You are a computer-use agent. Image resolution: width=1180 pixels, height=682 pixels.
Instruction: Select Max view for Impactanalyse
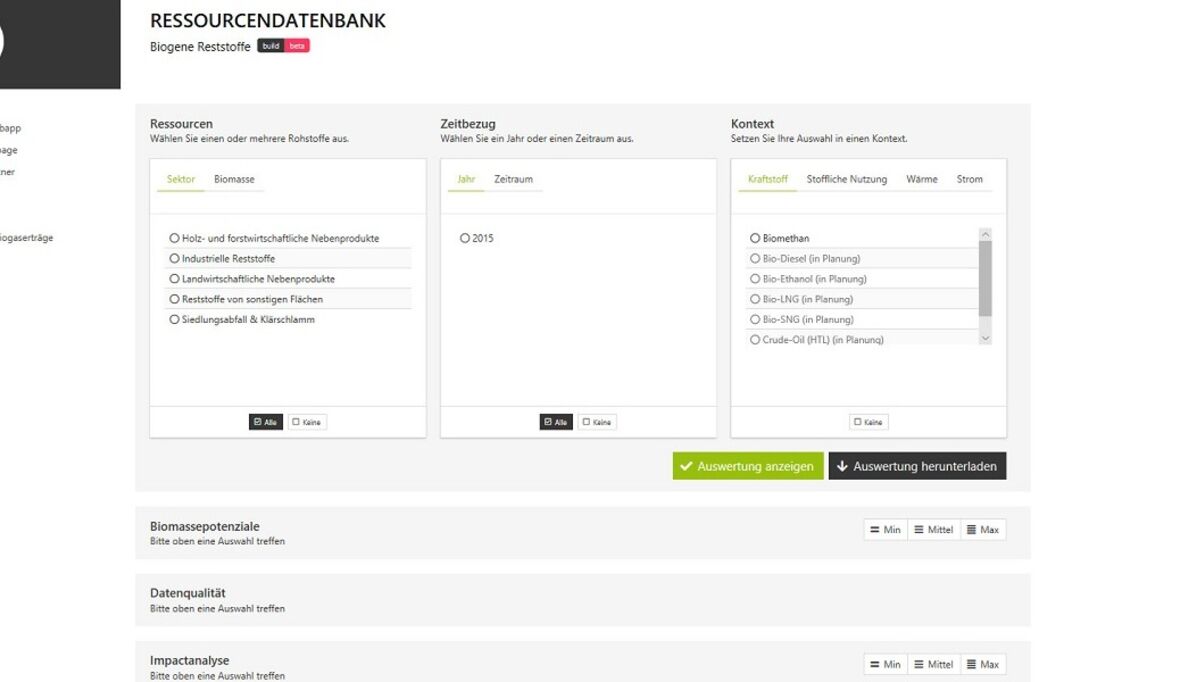pos(983,664)
